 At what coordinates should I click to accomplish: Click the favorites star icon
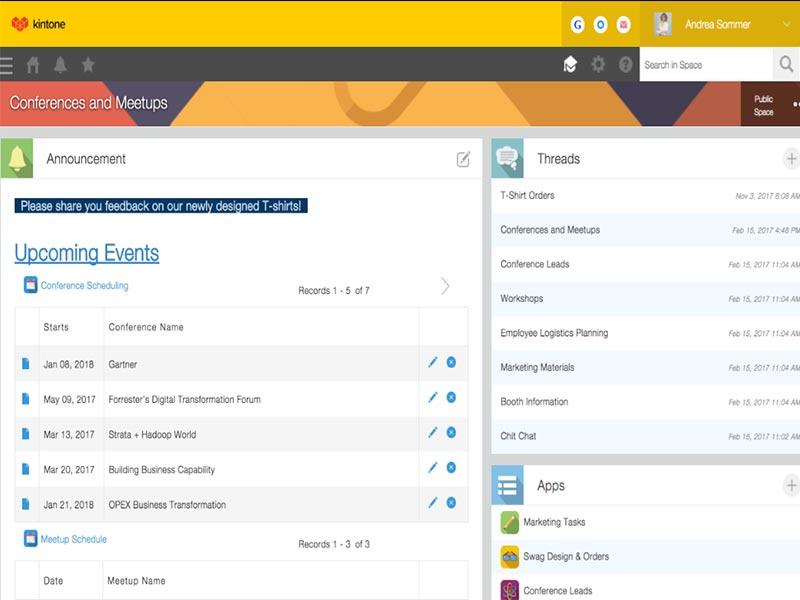coord(90,64)
